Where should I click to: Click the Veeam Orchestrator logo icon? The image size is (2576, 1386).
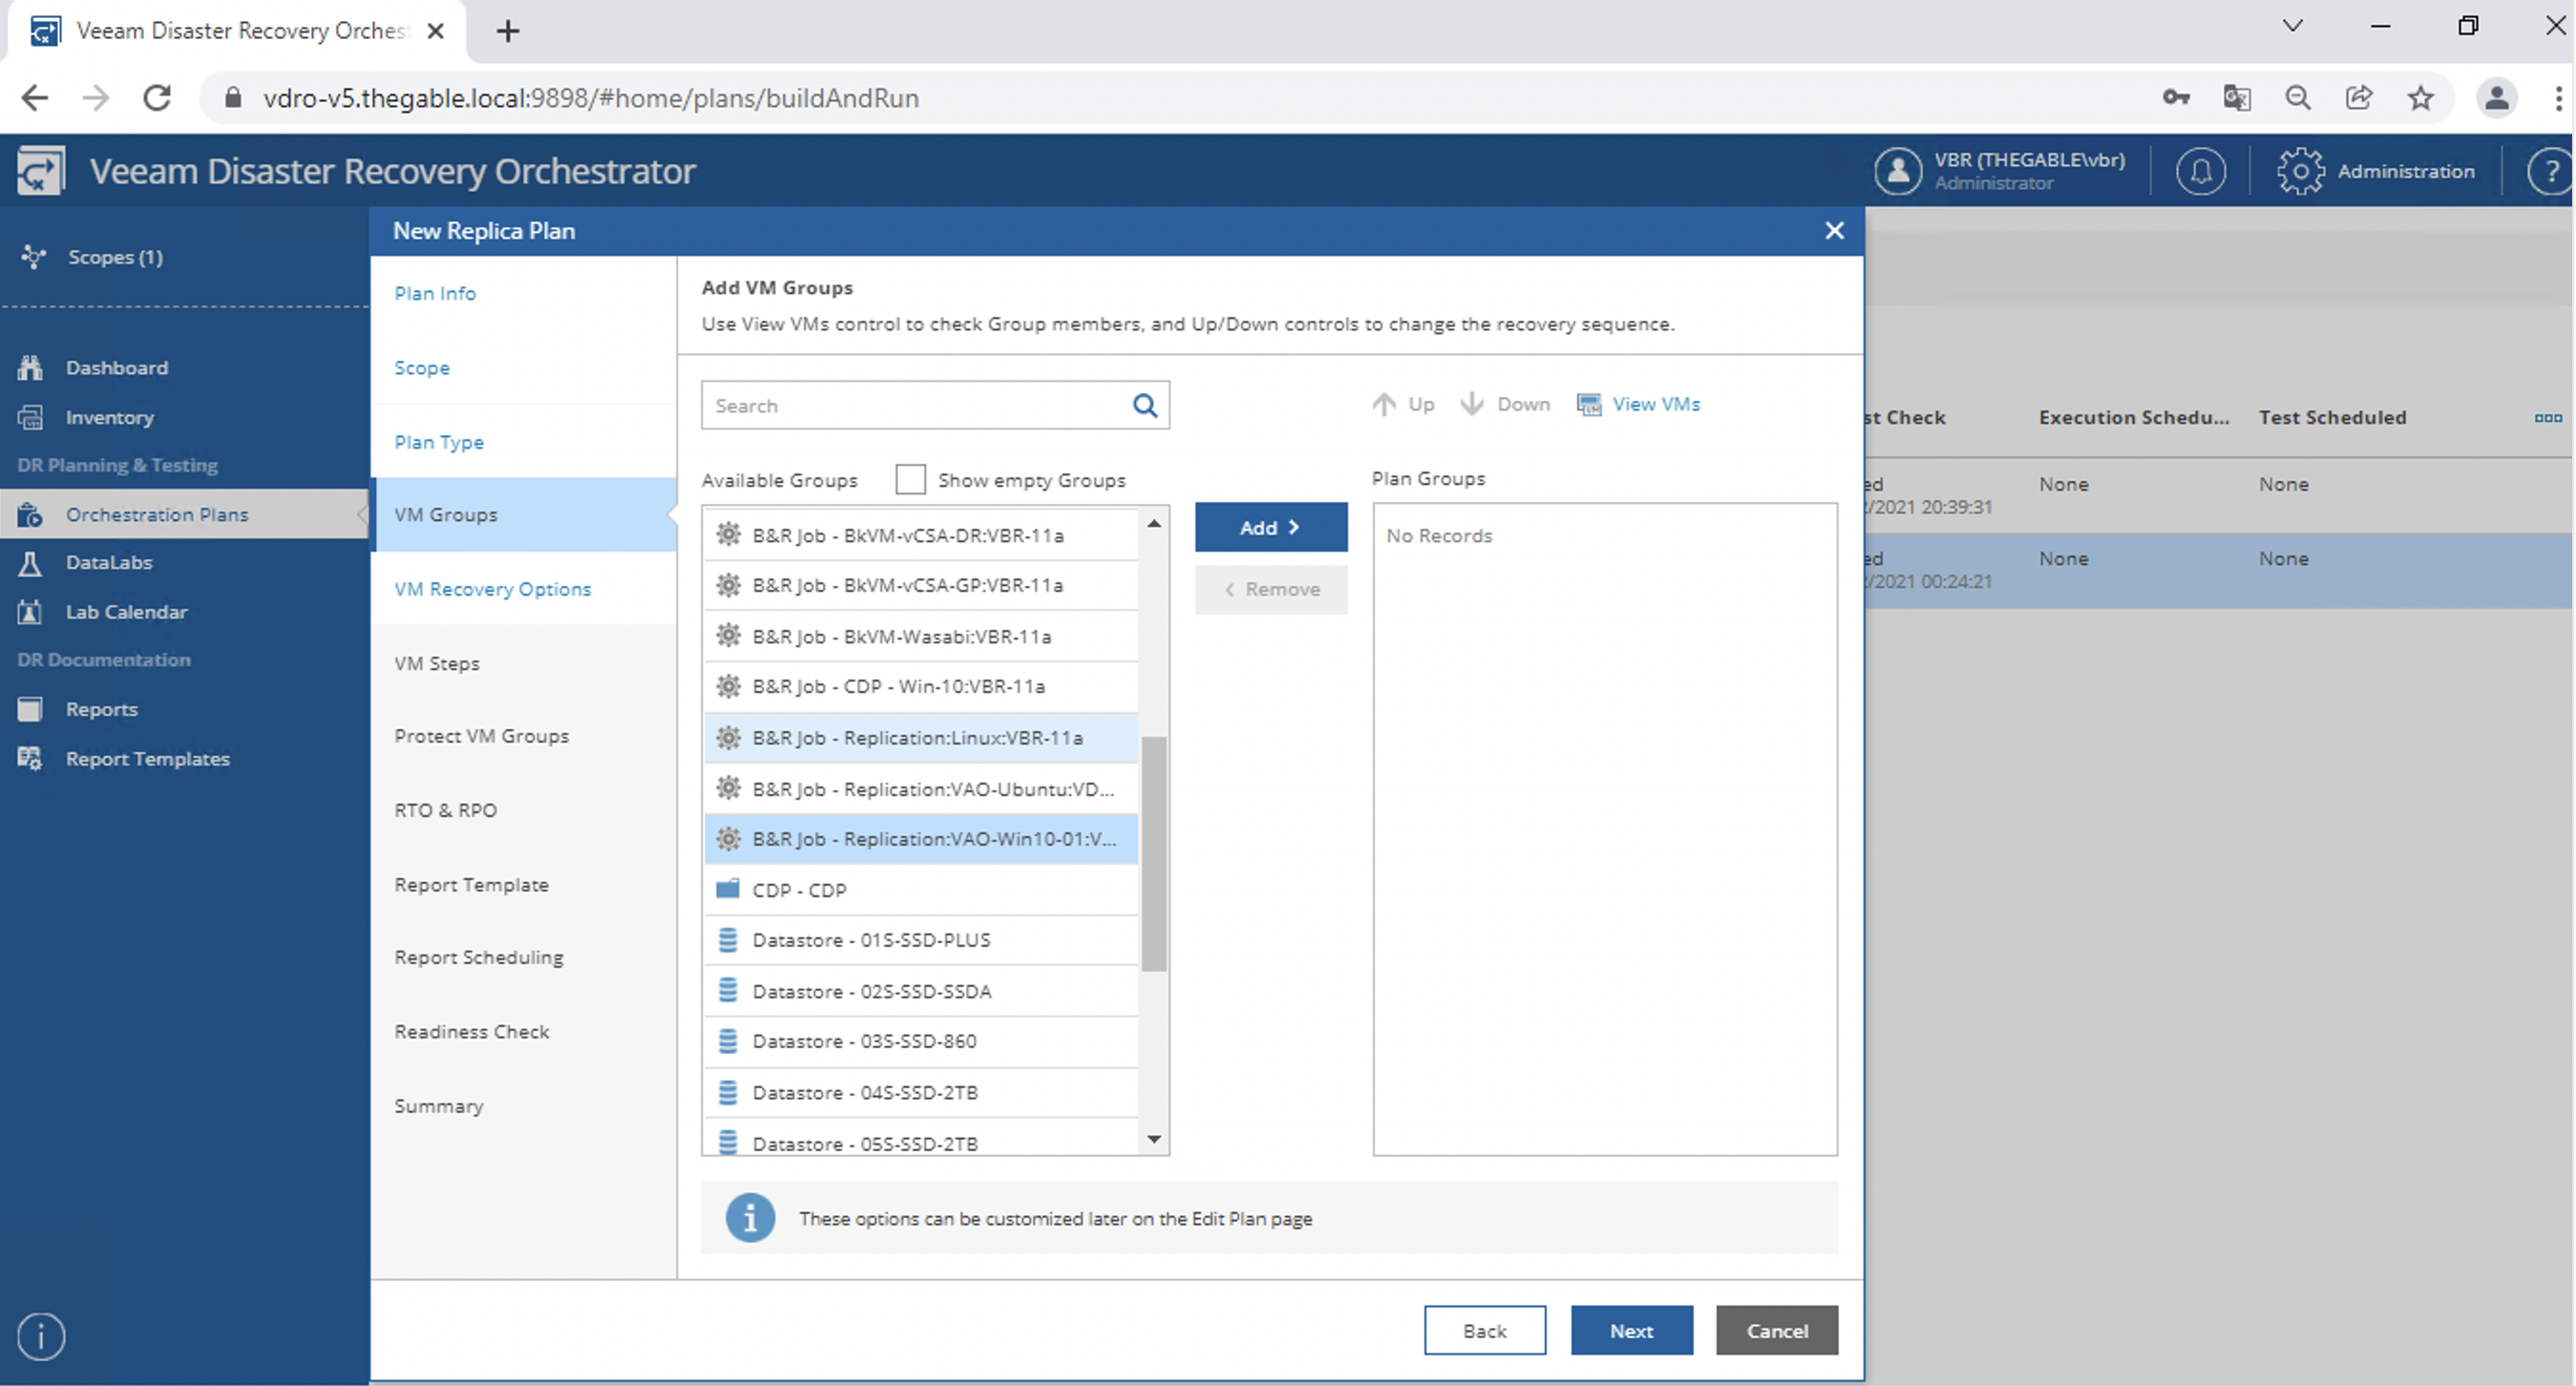tap(41, 171)
